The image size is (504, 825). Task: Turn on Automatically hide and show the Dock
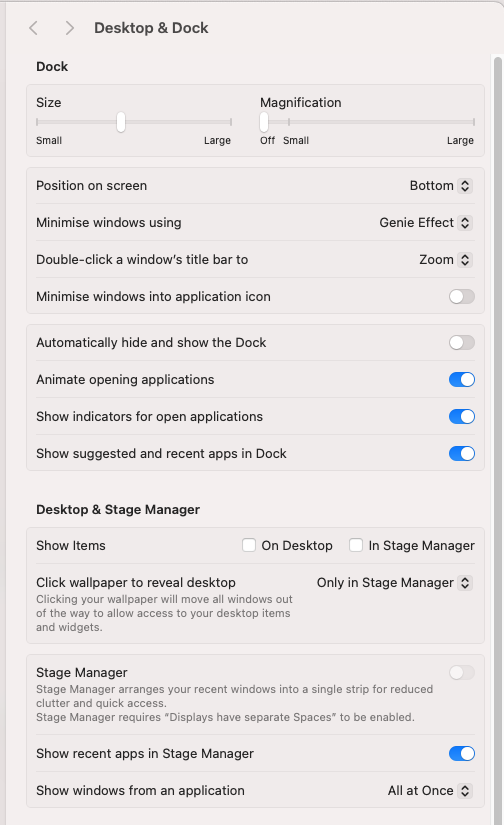(462, 343)
